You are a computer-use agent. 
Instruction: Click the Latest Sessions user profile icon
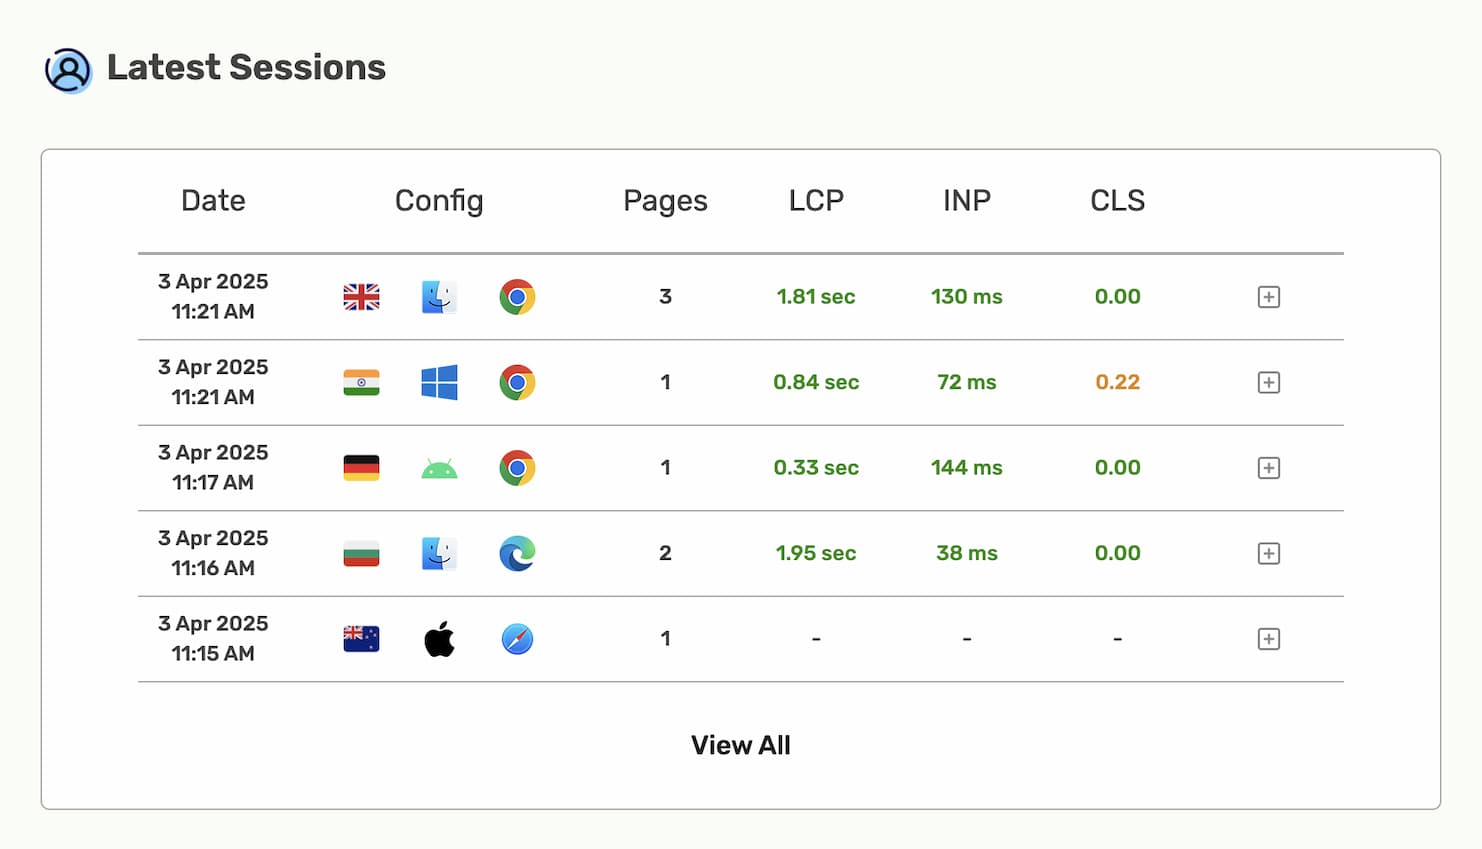tap(68, 70)
